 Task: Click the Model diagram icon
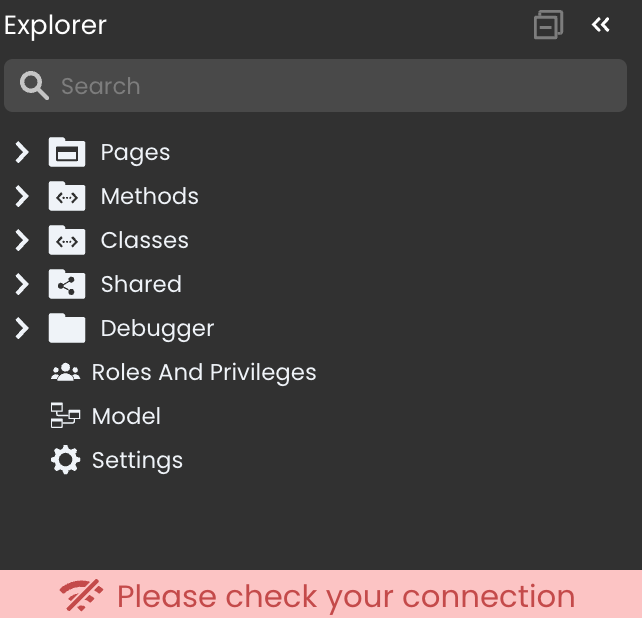tap(65, 416)
